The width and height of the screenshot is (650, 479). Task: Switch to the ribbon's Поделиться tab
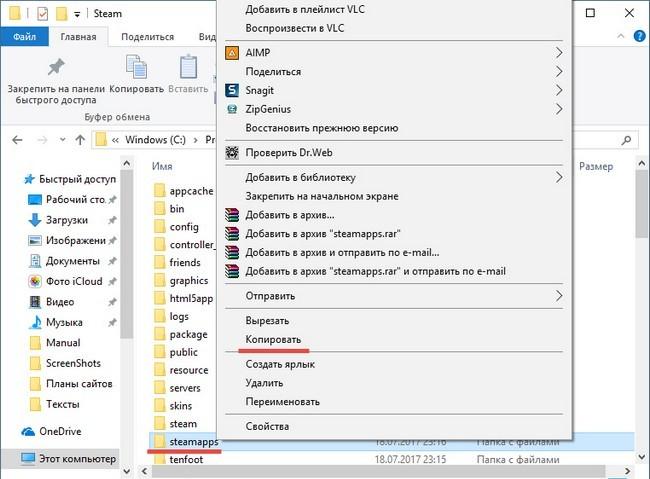click(148, 36)
